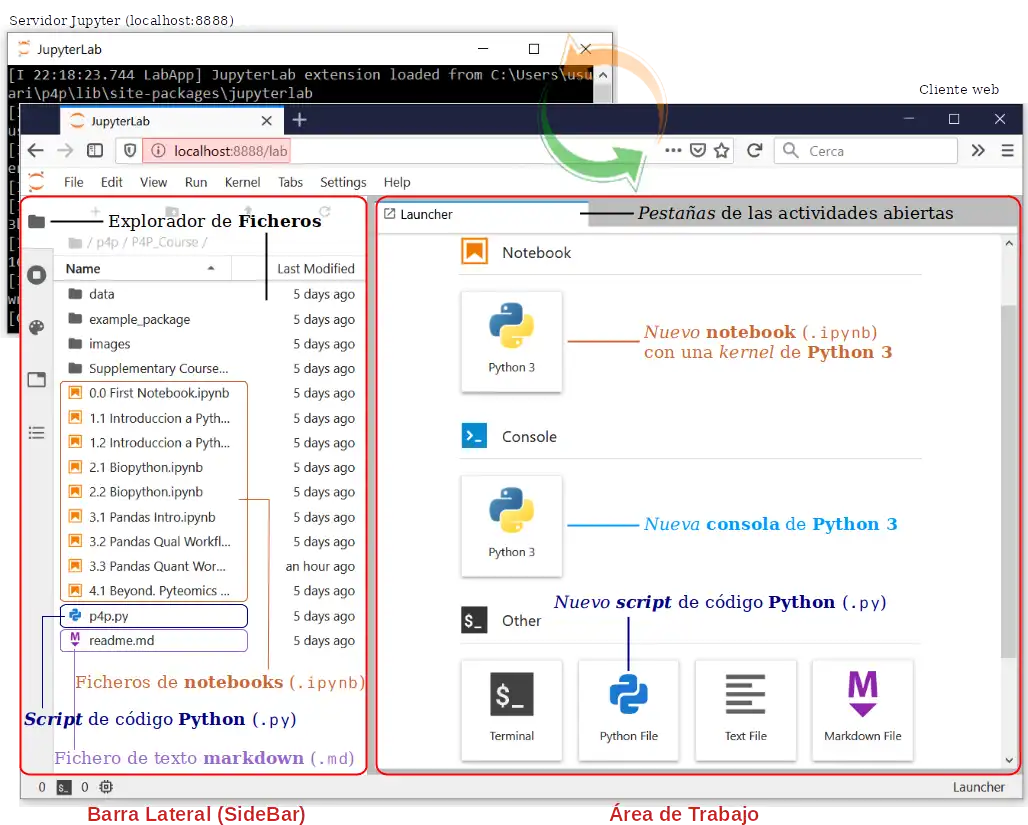
Task: Open the Help menu
Action: [397, 182]
